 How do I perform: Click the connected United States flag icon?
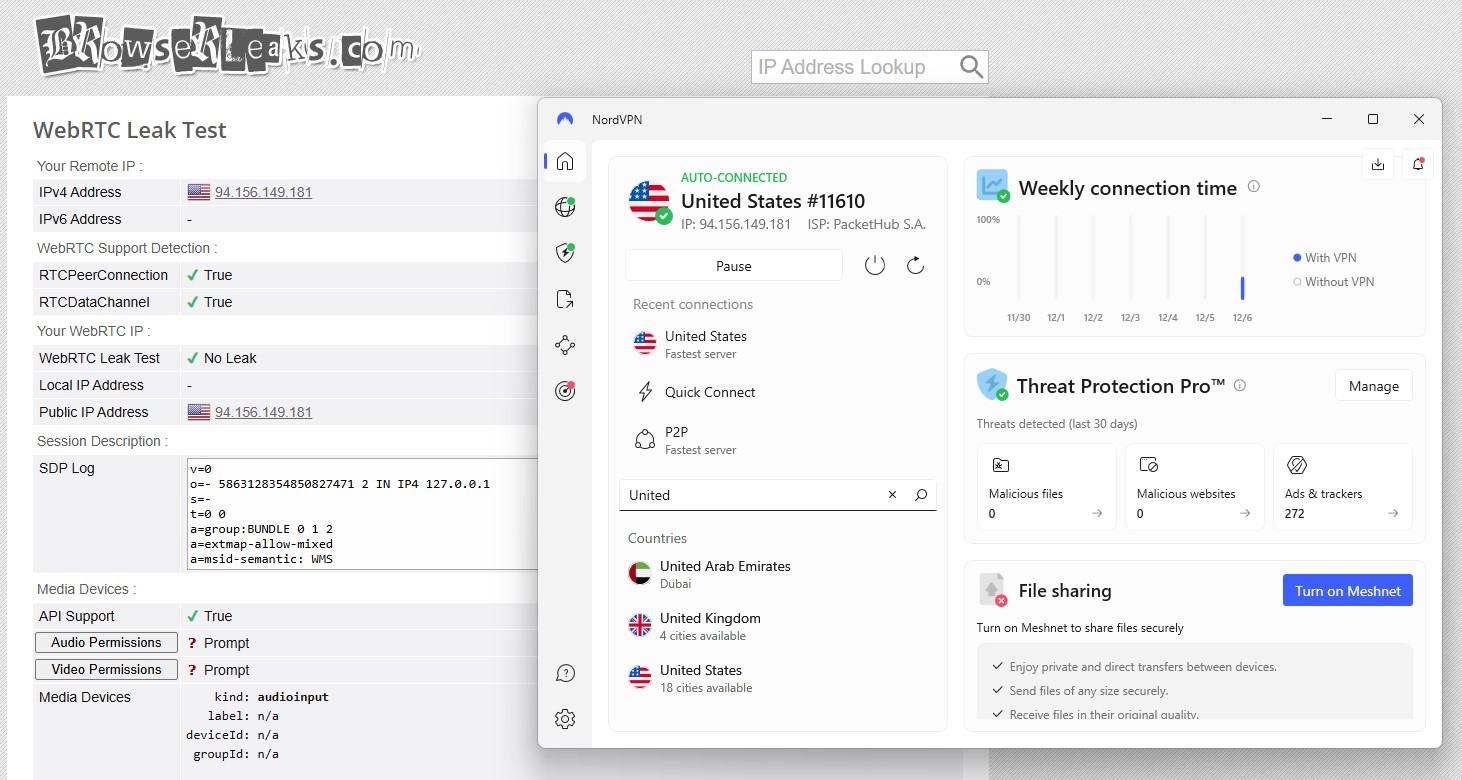pos(649,202)
